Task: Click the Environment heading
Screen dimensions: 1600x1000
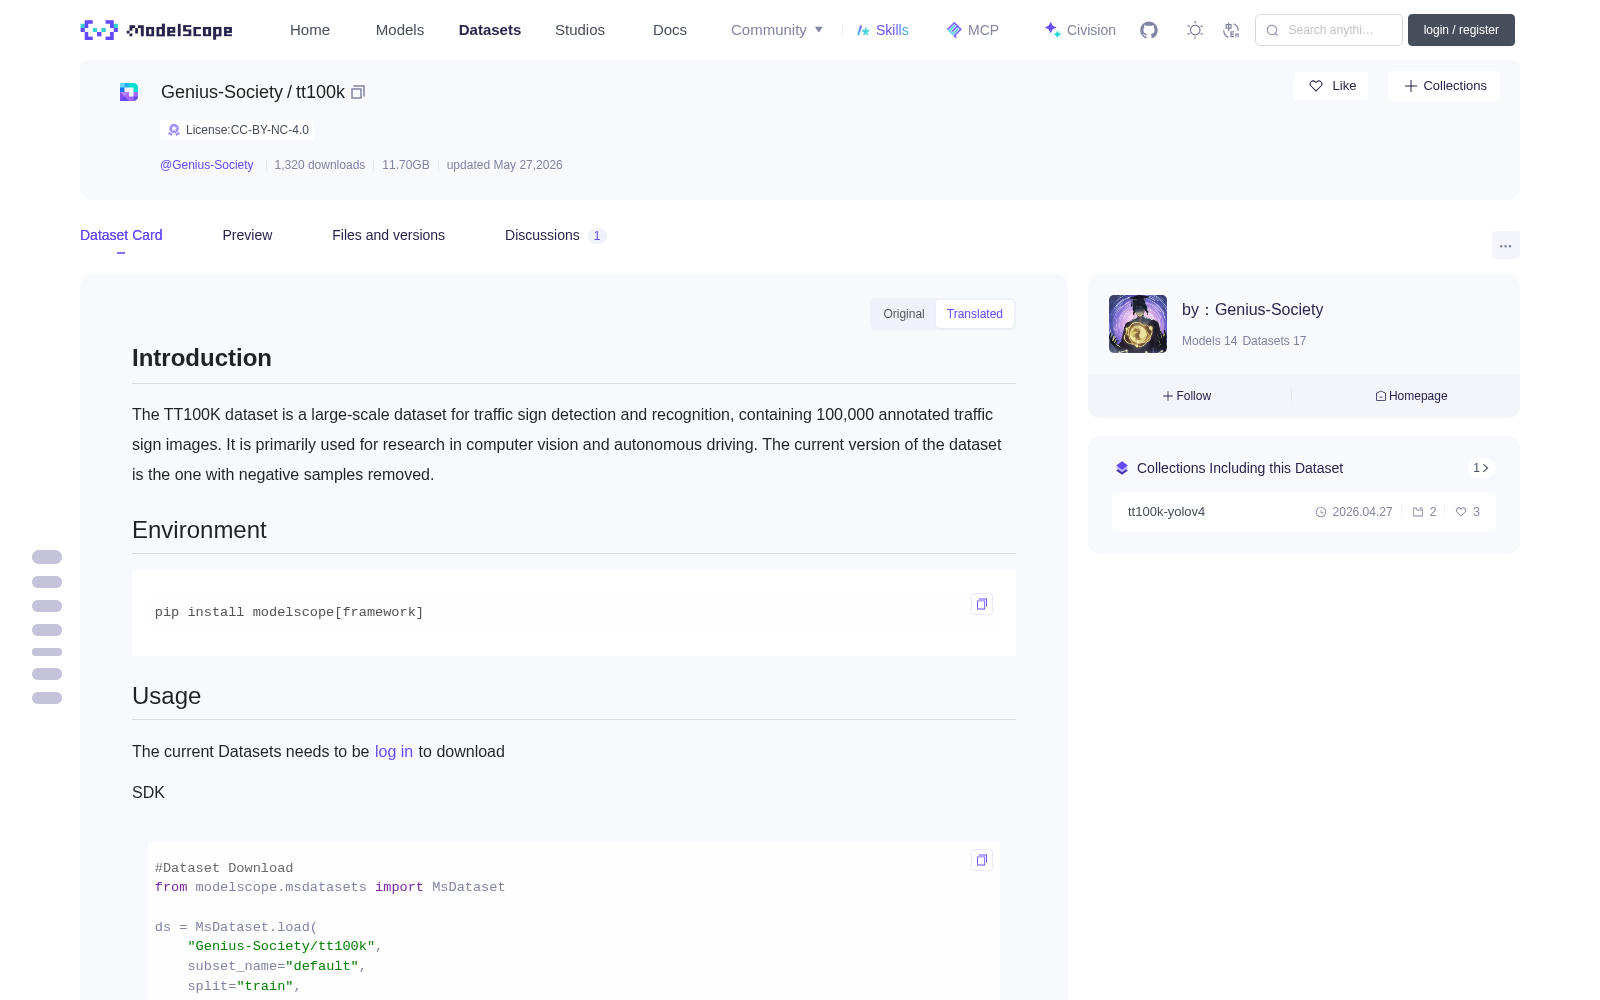Action: pyautogui.click(x=199, y=530)
